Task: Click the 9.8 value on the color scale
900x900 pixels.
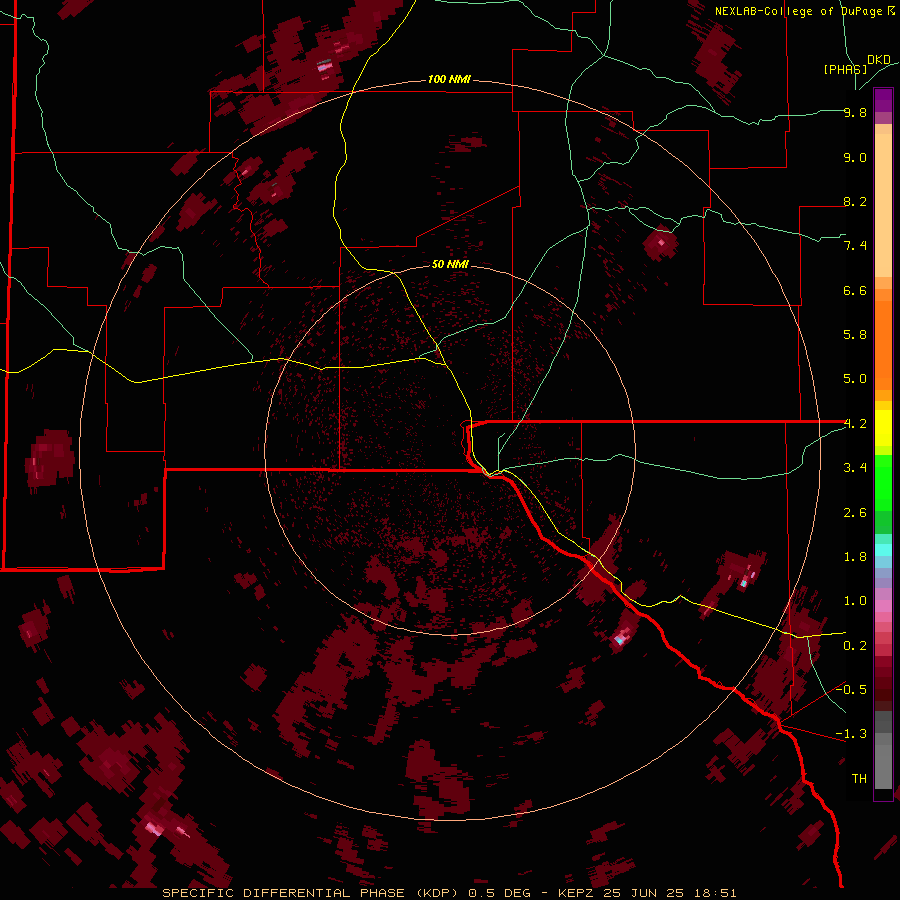Action: coord(855,112)
